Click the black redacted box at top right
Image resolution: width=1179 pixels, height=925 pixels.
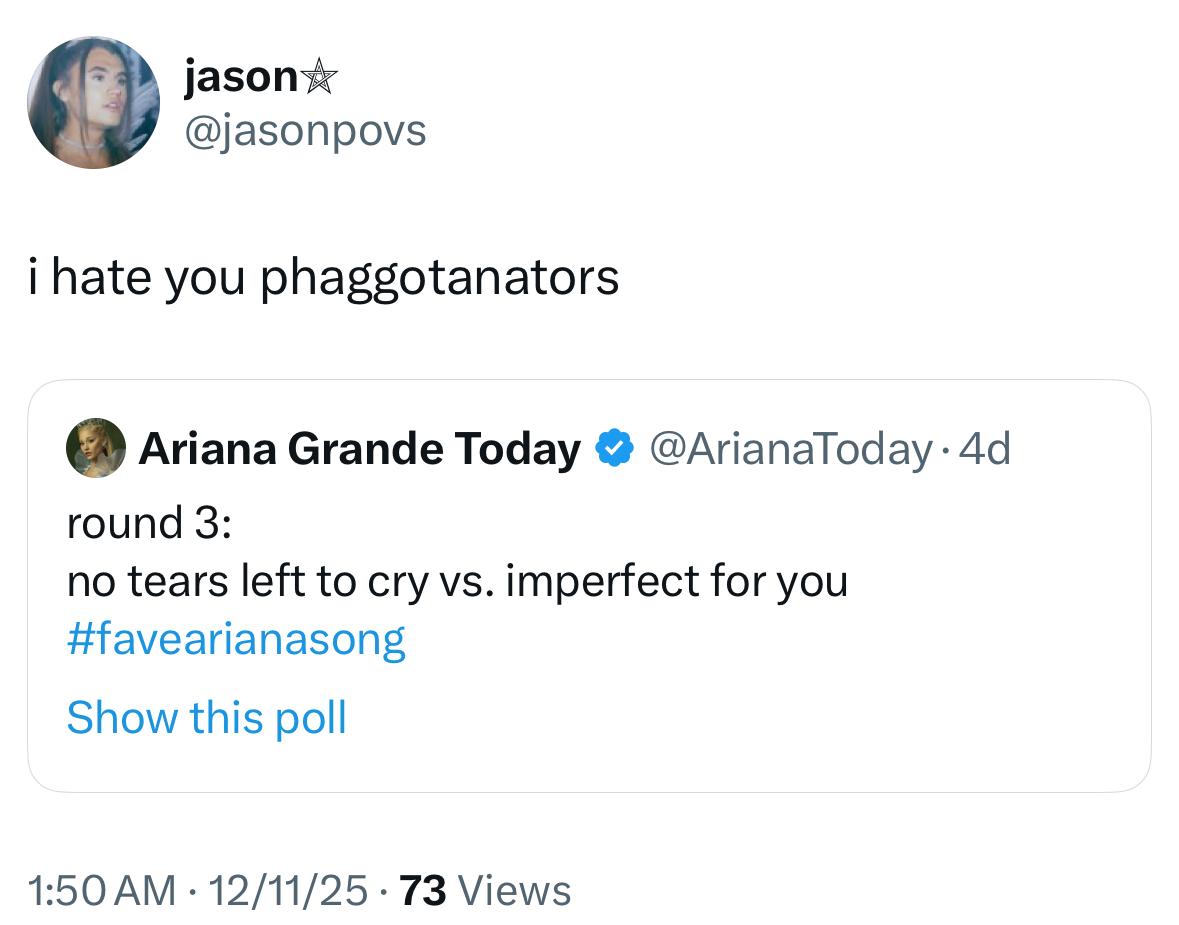(1038, 78)
